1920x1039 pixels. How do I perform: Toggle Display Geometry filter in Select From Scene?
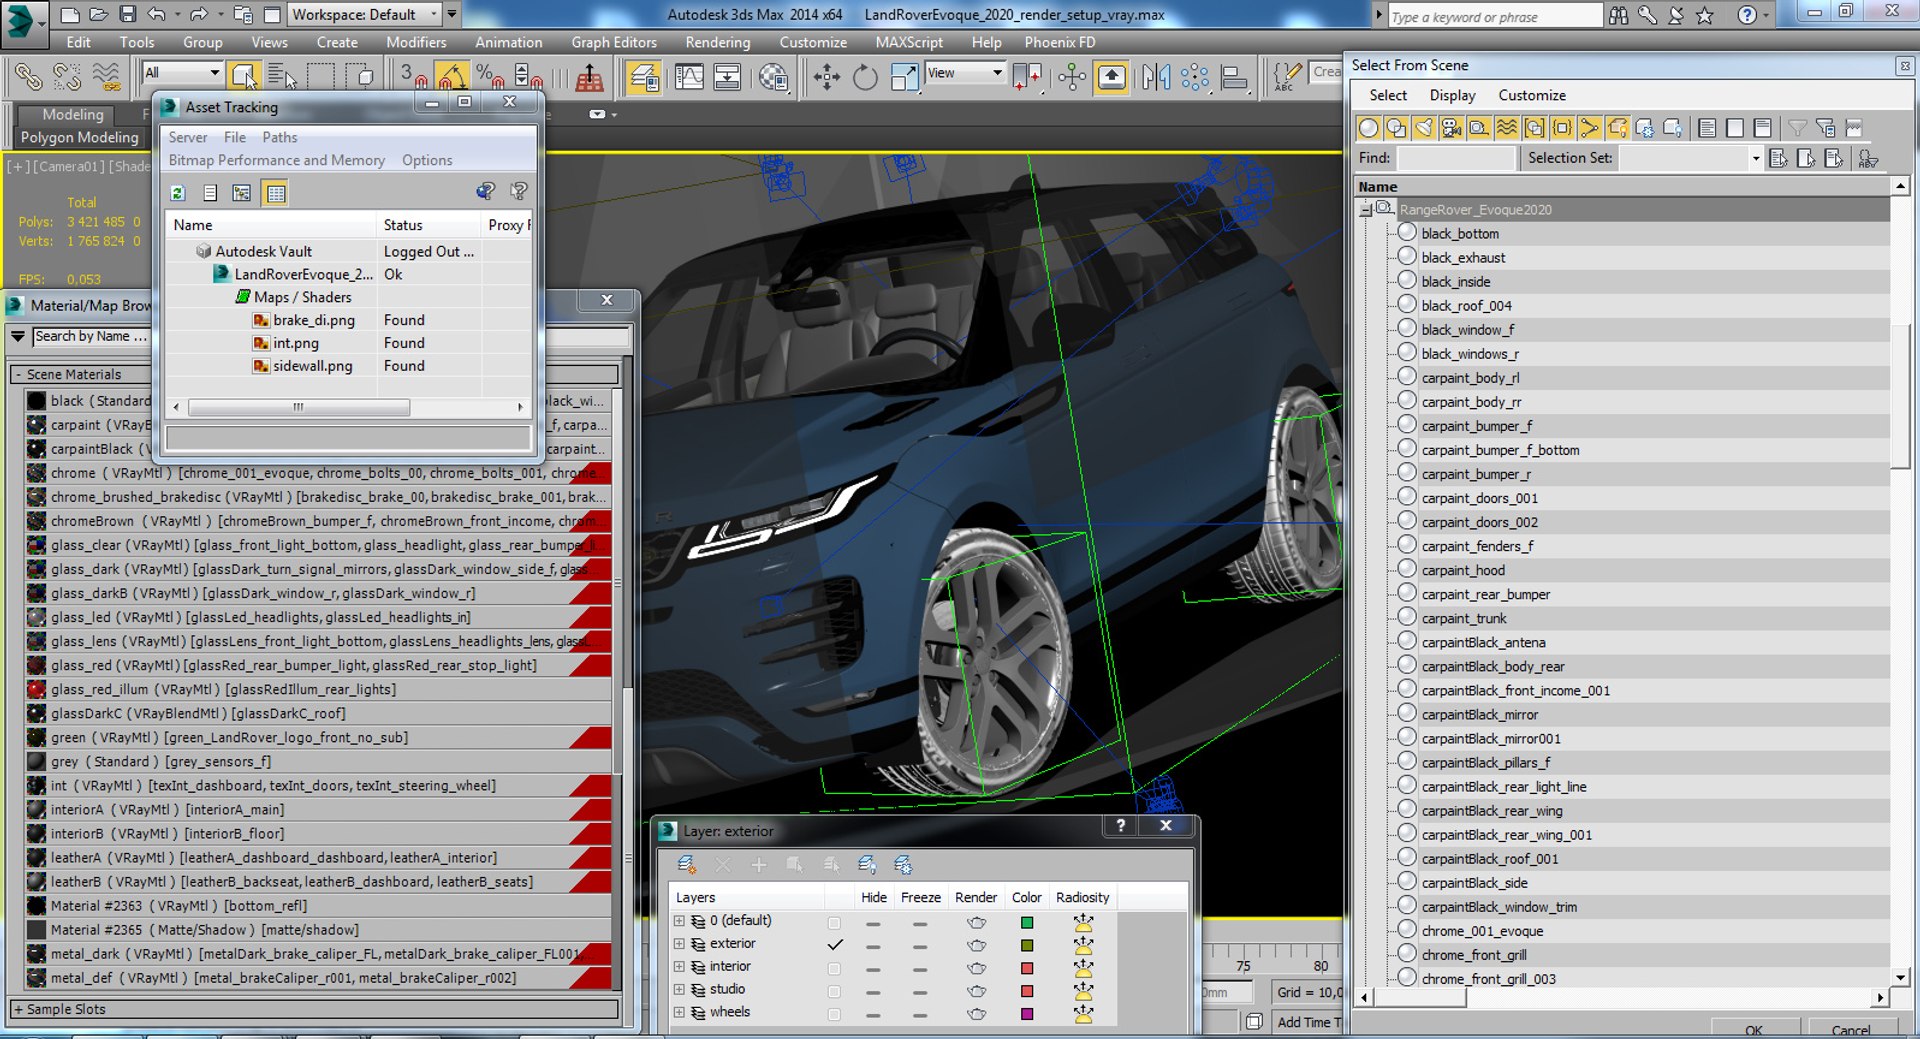(1368, 128)
